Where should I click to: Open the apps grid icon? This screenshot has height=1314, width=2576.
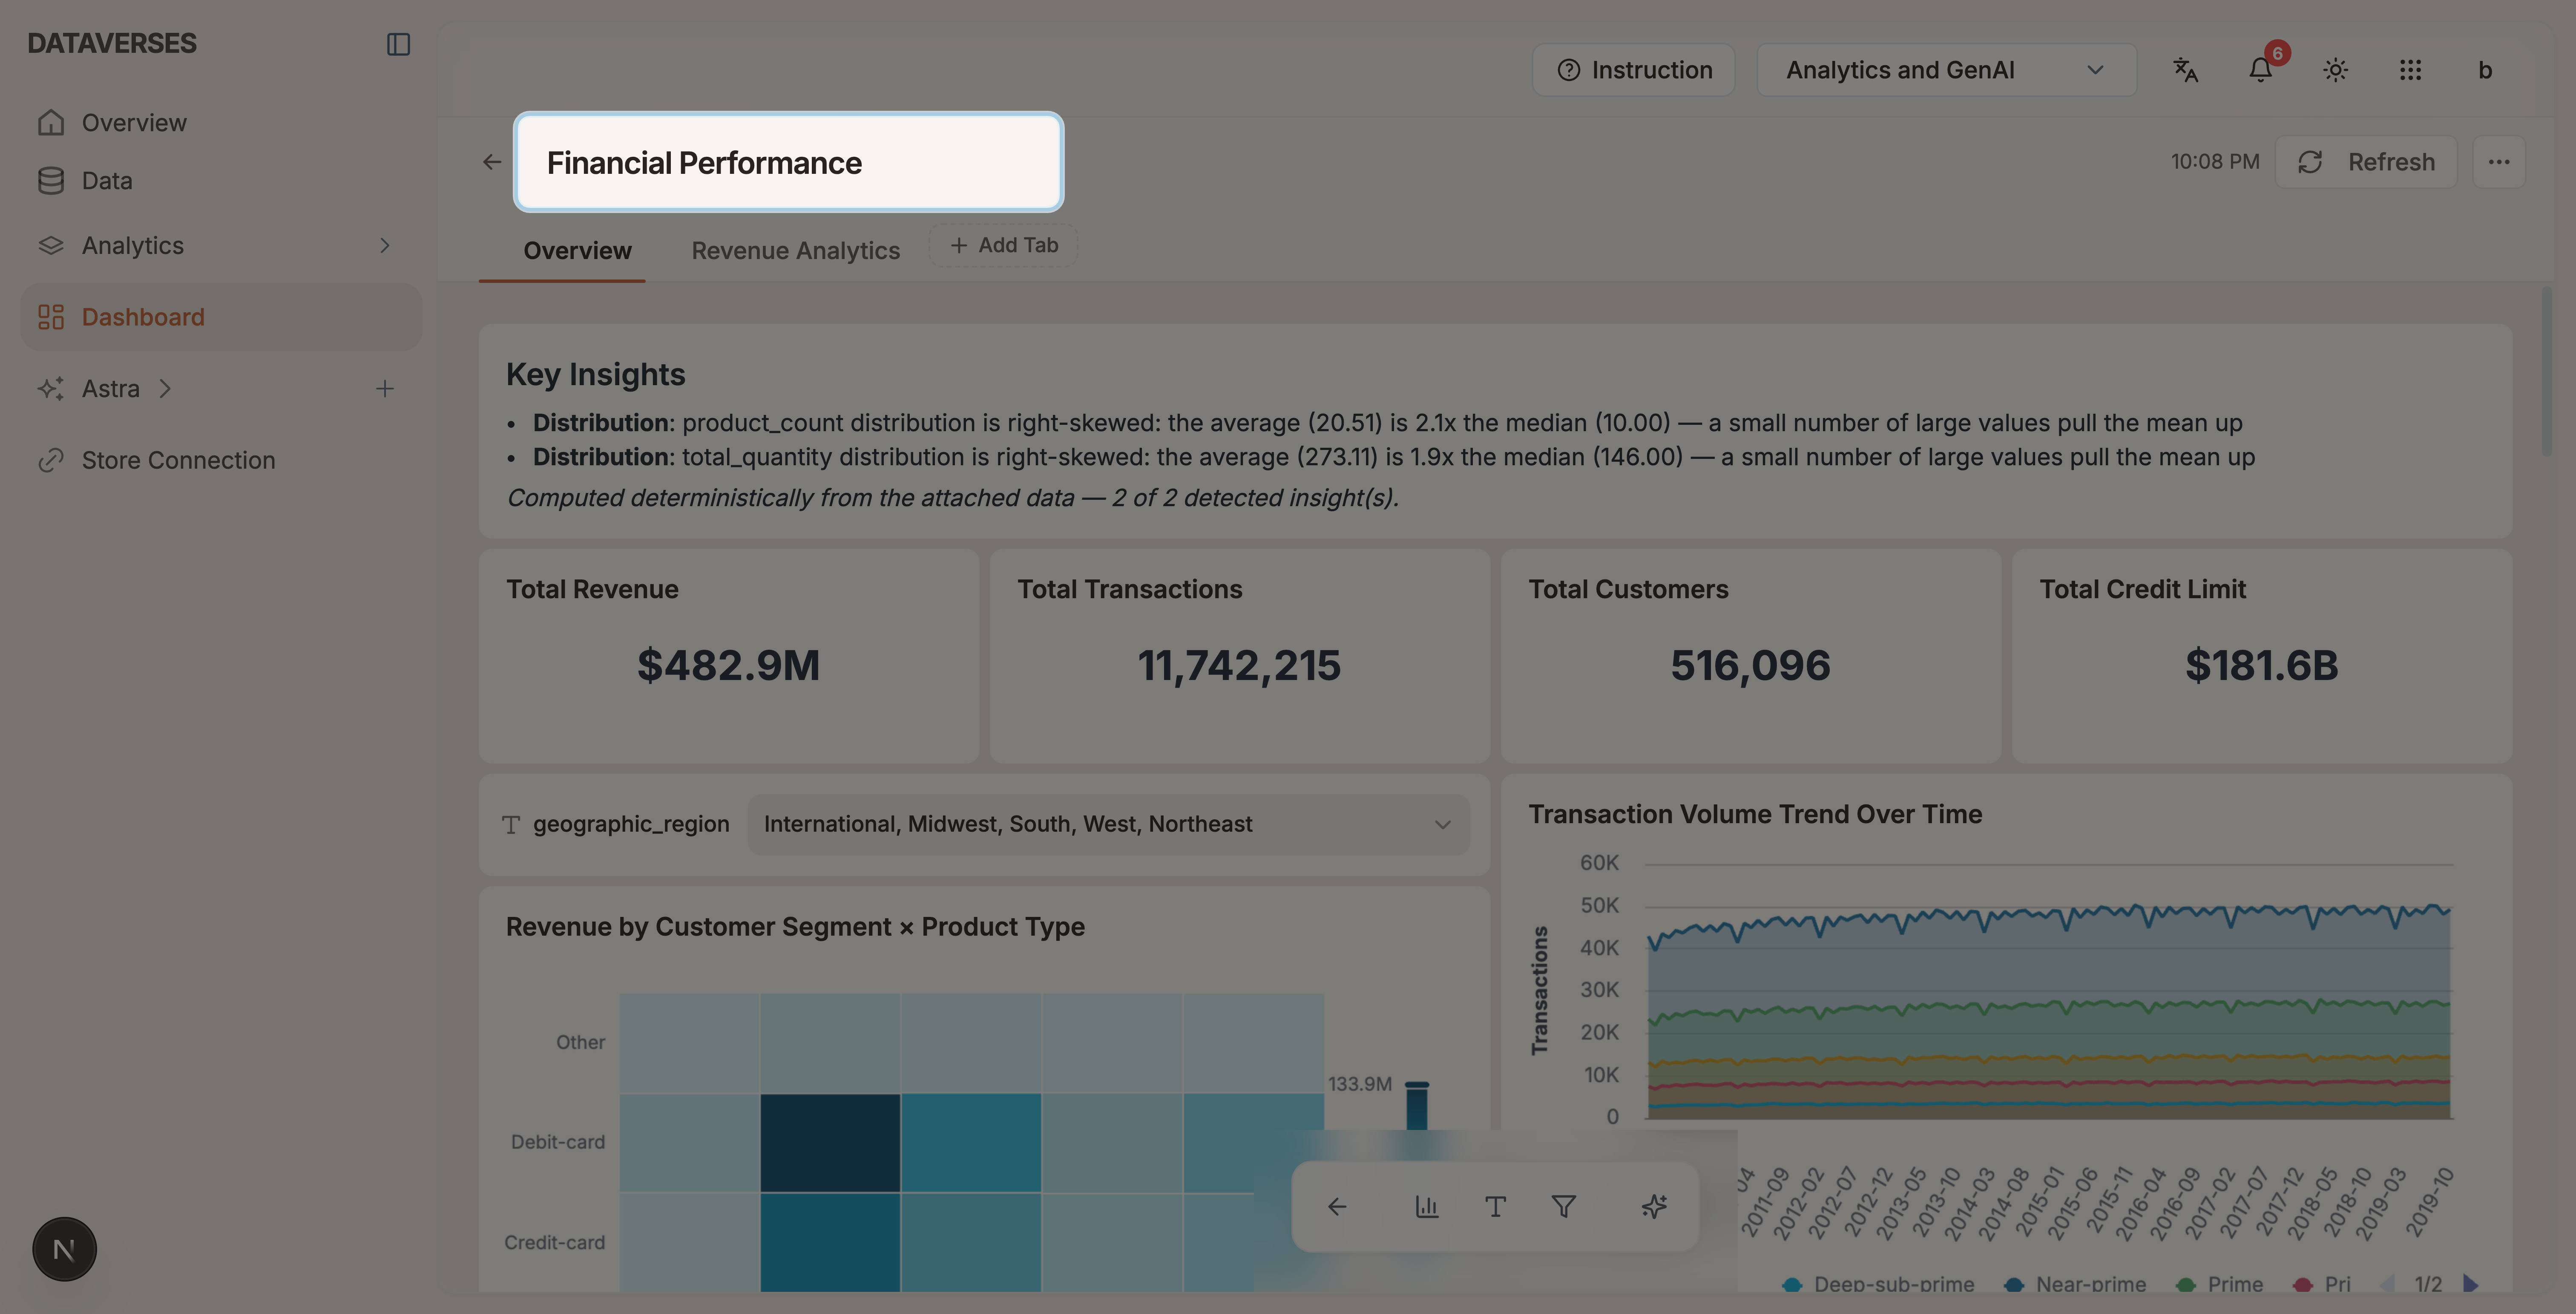click(x=2411, y=70)
